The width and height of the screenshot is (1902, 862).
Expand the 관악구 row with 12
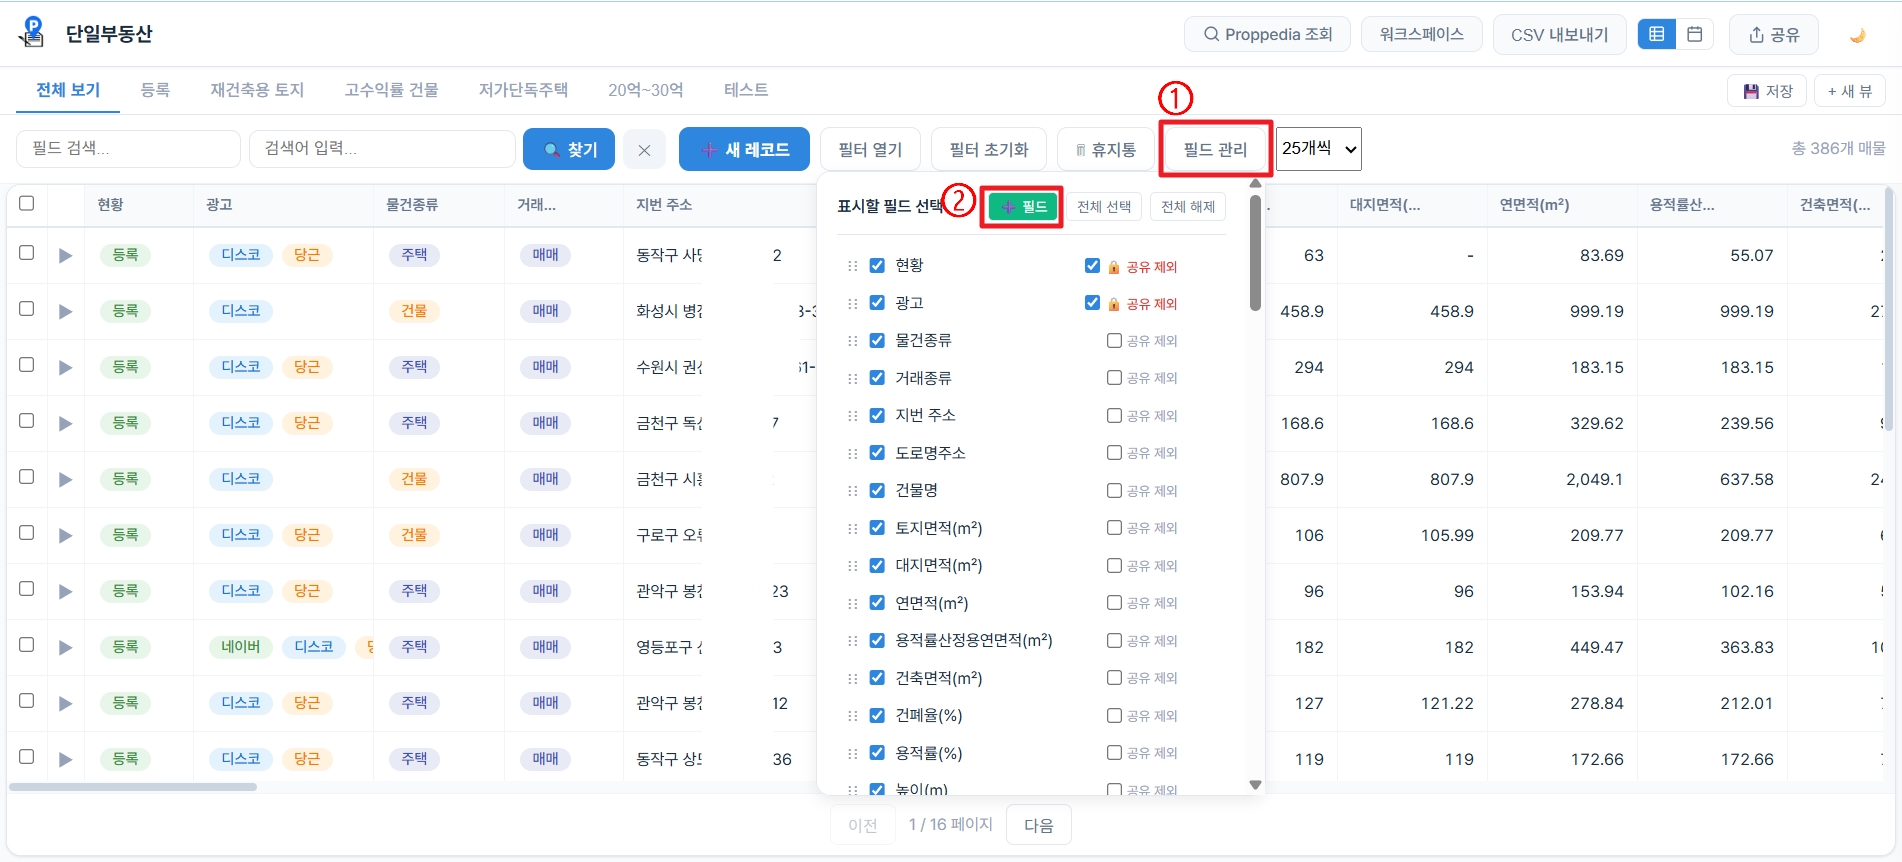pos(66,703)
